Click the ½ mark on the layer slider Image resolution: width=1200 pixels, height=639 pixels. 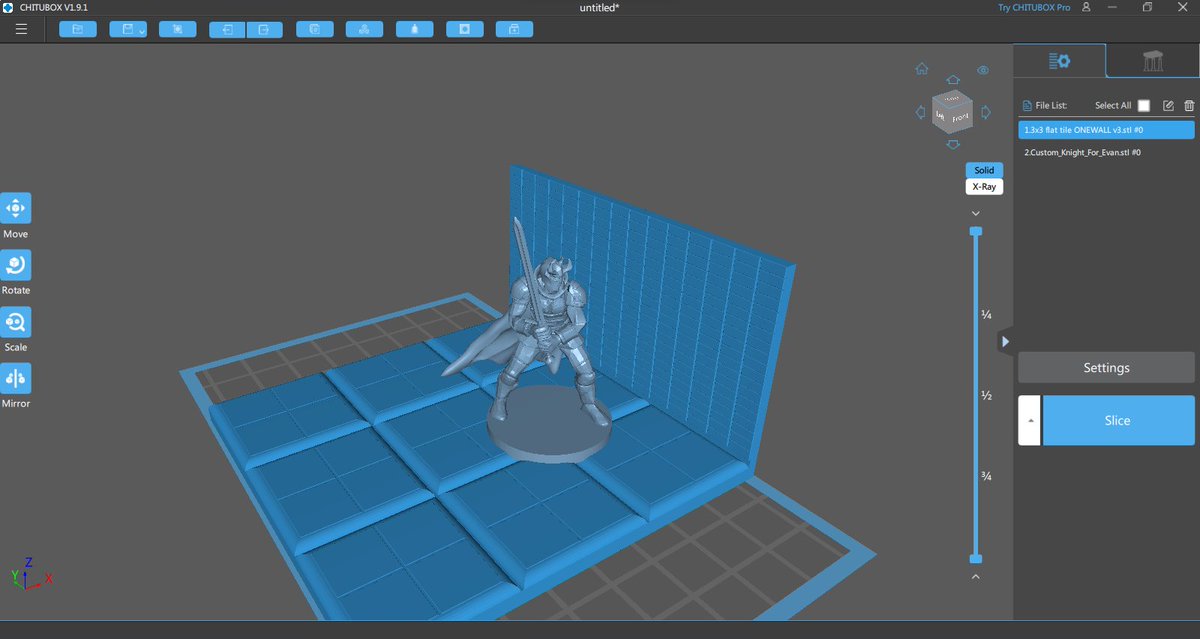pos(986,396)
